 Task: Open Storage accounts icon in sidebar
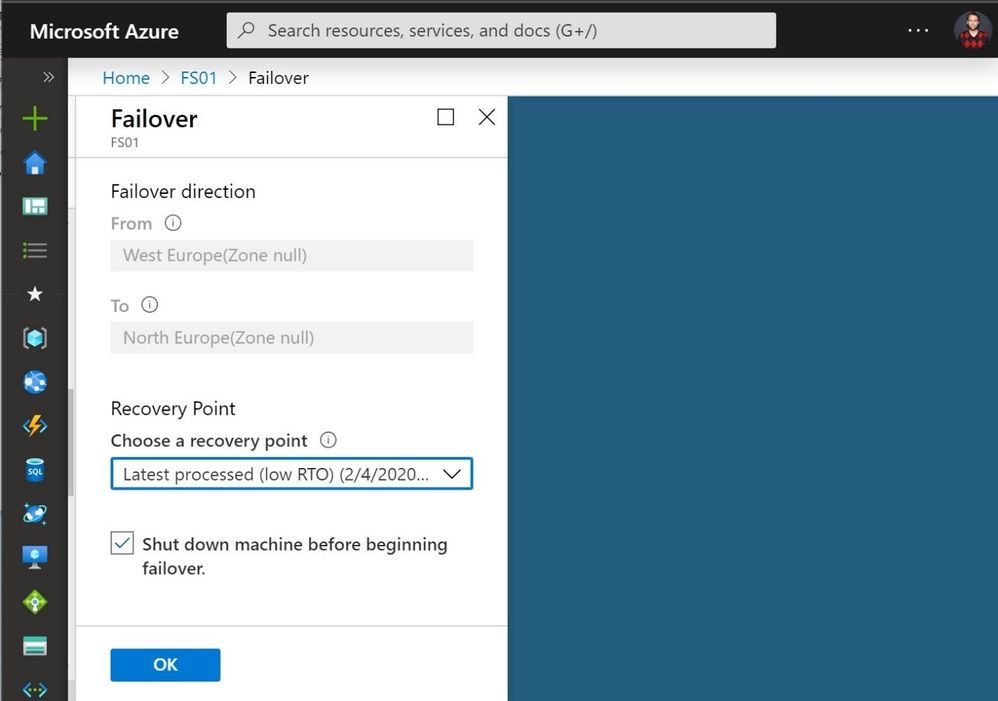pos(34,646)
